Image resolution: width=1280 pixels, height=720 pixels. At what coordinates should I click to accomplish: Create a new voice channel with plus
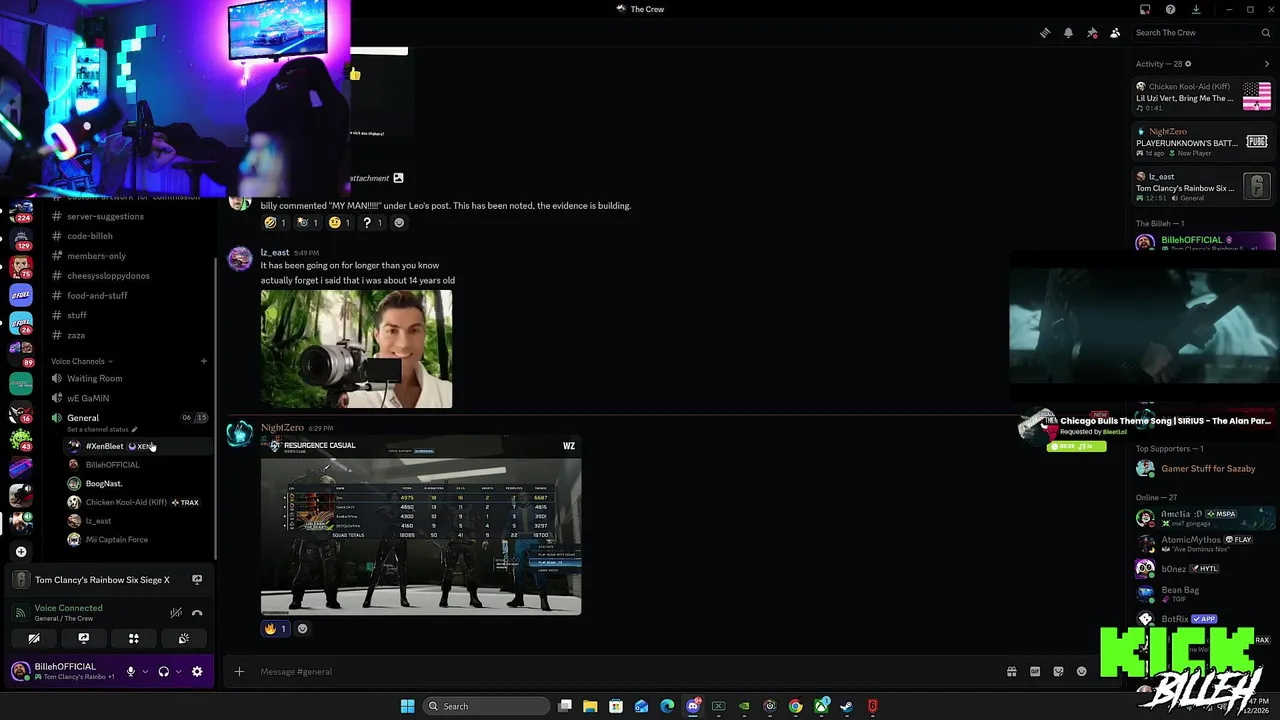point(204,361)
